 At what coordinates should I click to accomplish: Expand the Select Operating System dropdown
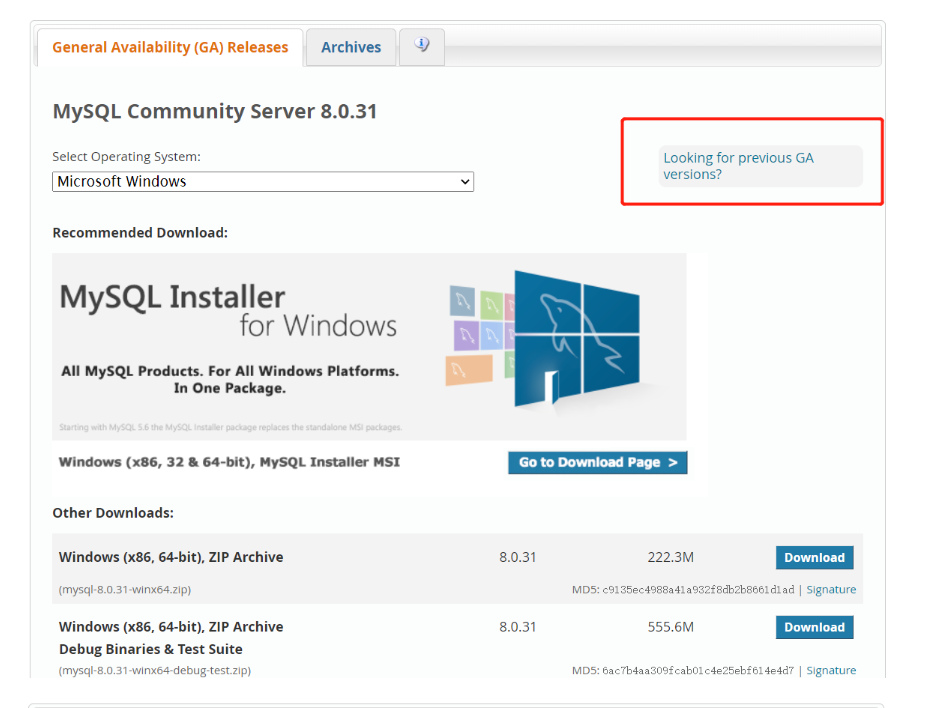263,182
